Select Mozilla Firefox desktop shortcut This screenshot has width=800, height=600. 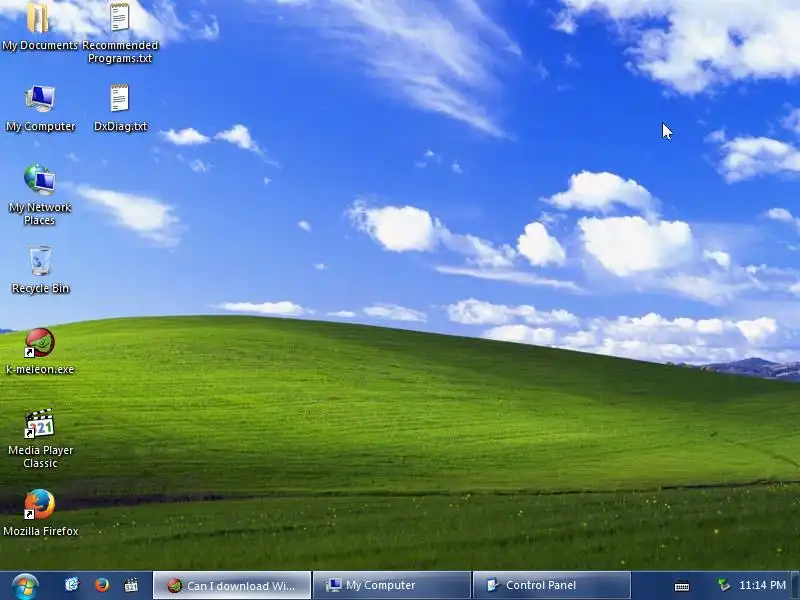click(40, 513)
